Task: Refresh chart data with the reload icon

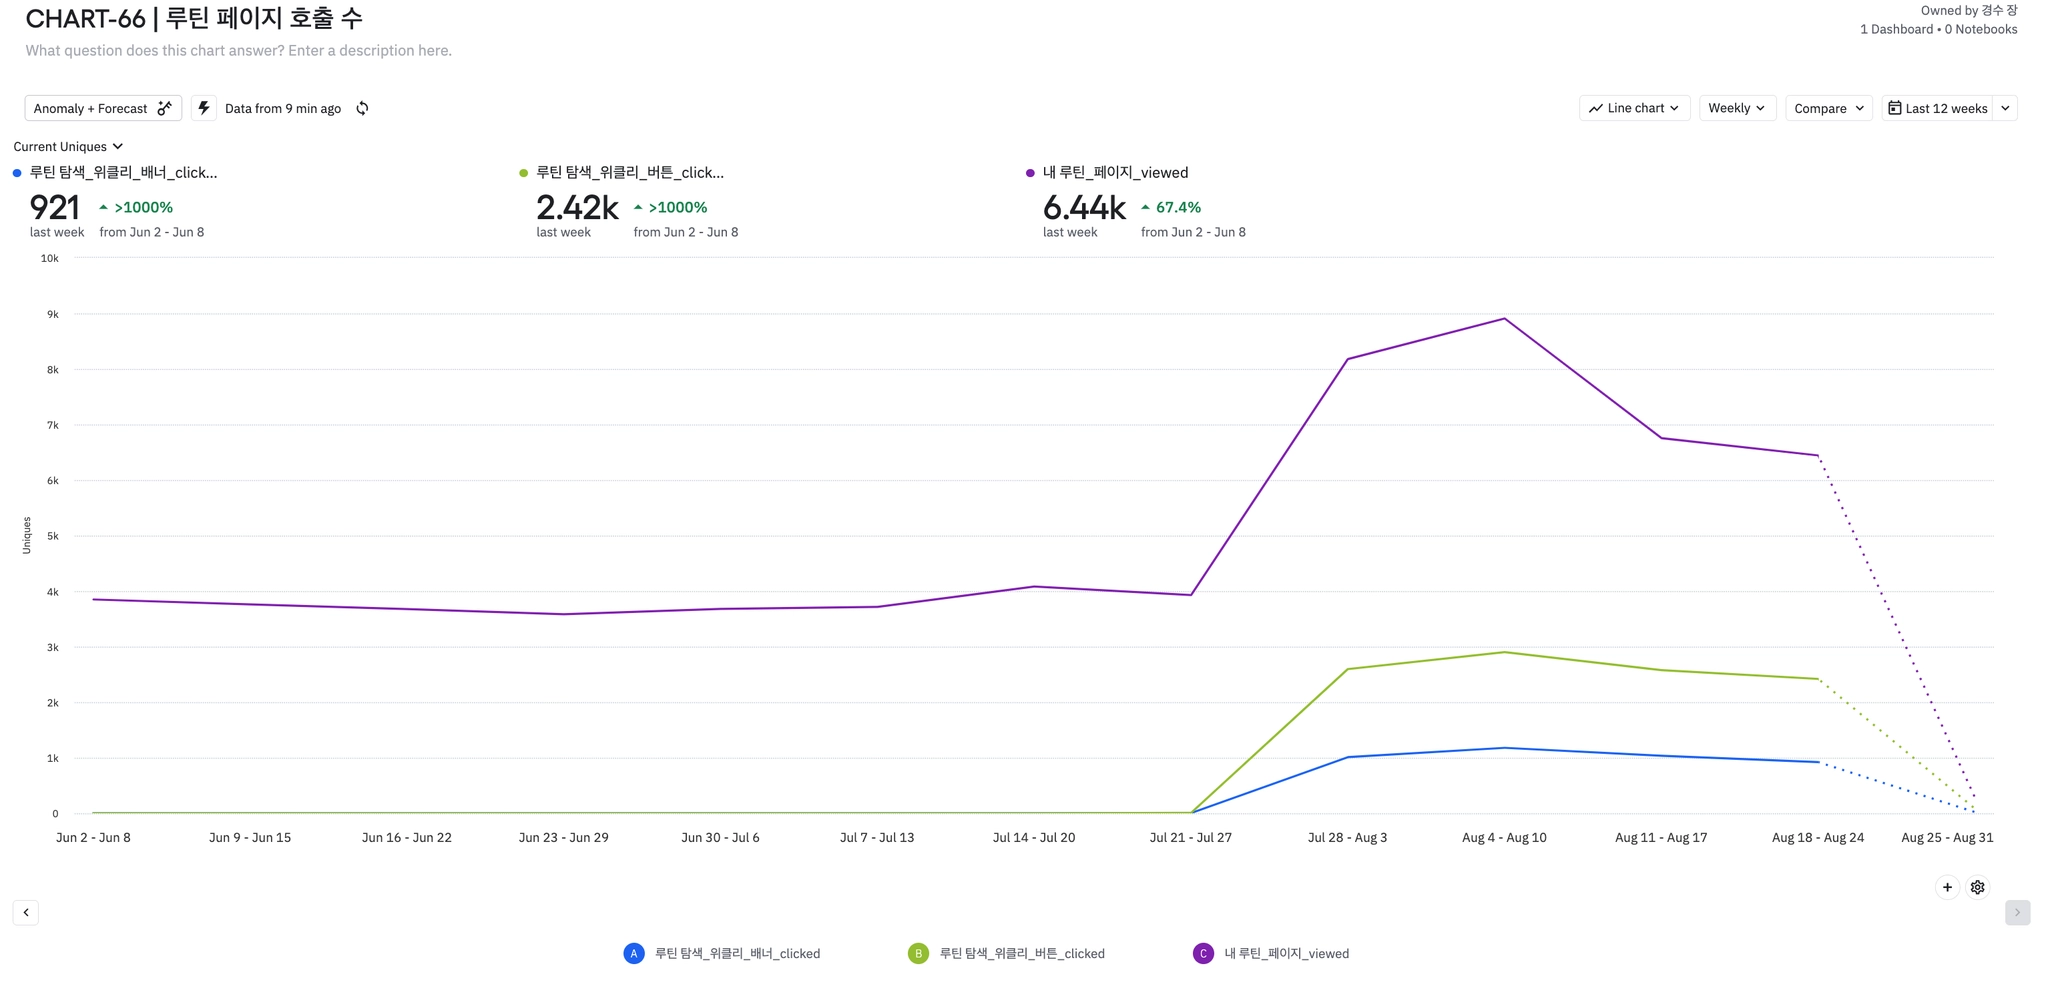Action: click(x=362, y=108)
